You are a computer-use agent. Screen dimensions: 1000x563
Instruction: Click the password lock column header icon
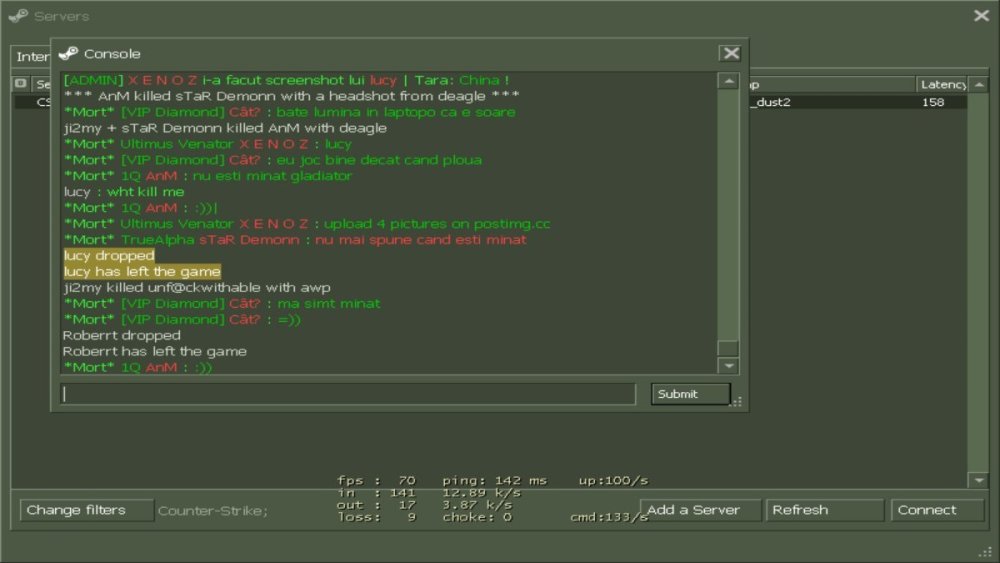[x=20, y=84]
